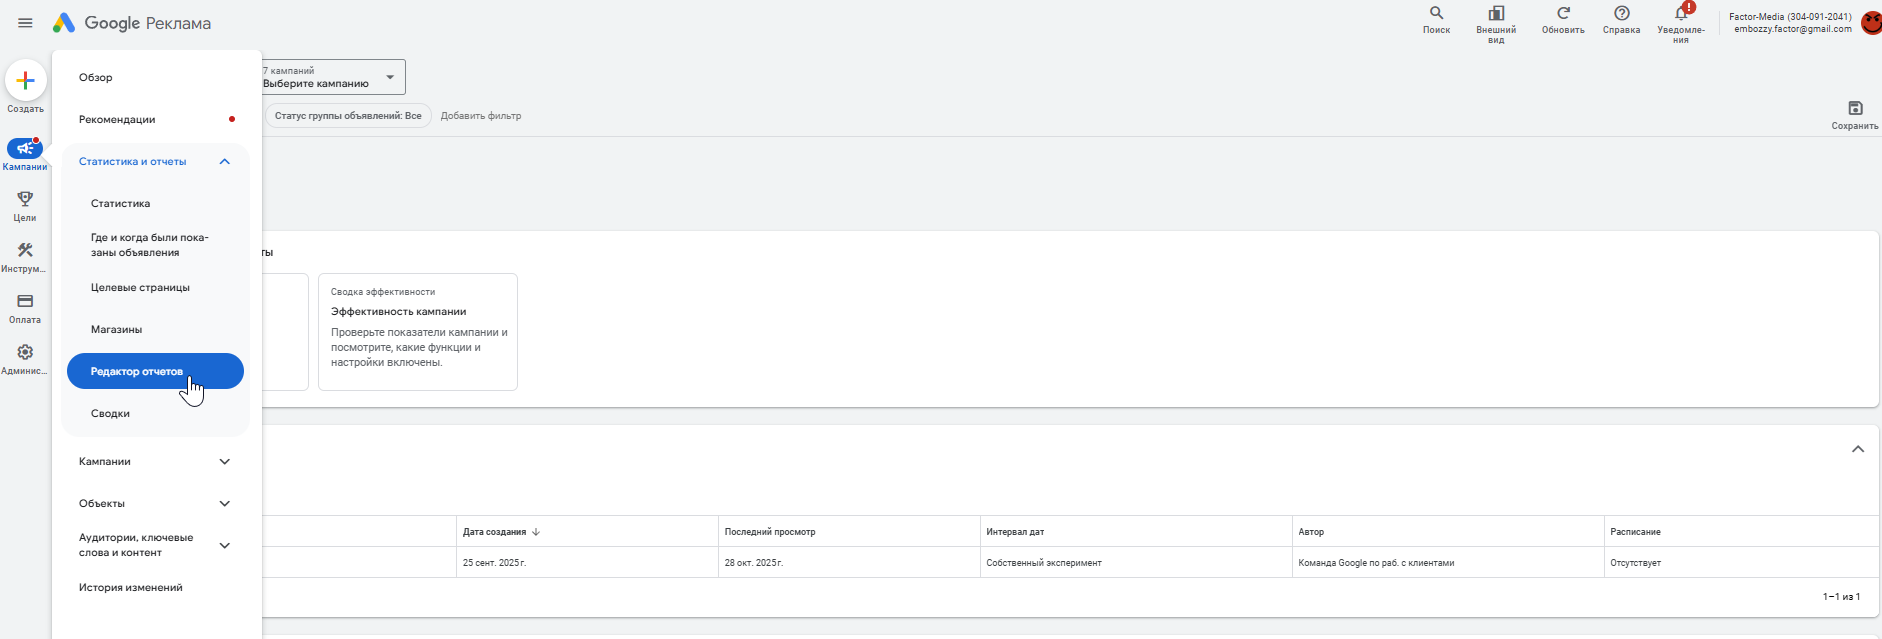Open Billing card icon

(25, 301)
